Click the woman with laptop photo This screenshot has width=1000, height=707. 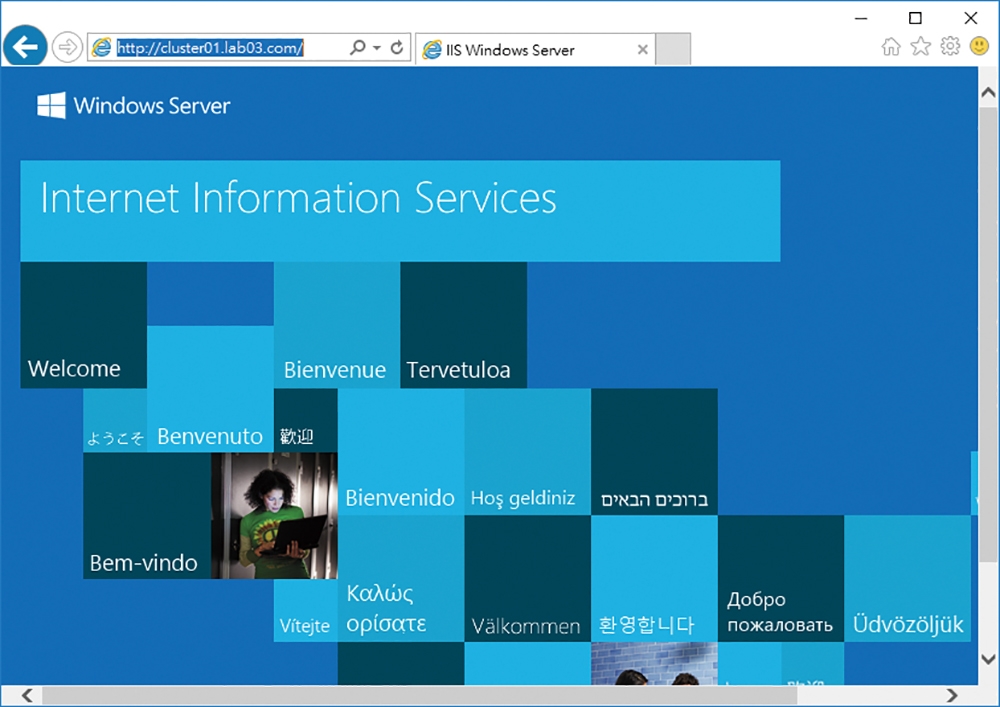274,516
